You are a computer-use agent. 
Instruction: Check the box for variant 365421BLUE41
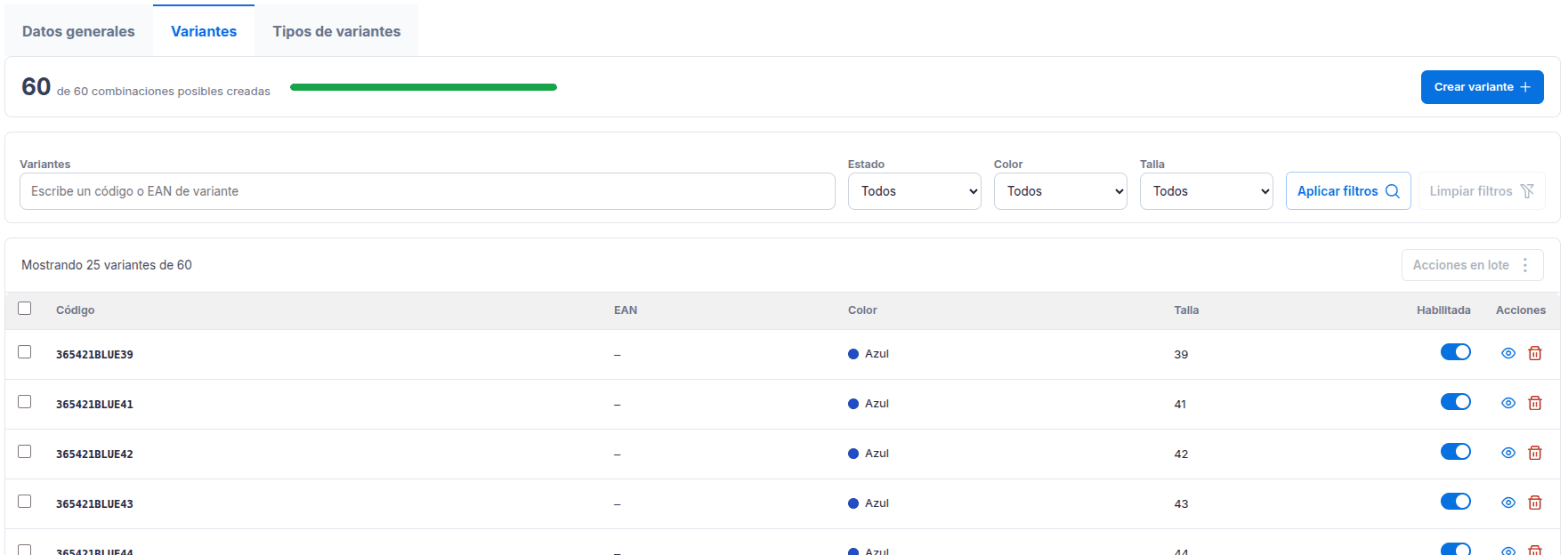[25, 402]
